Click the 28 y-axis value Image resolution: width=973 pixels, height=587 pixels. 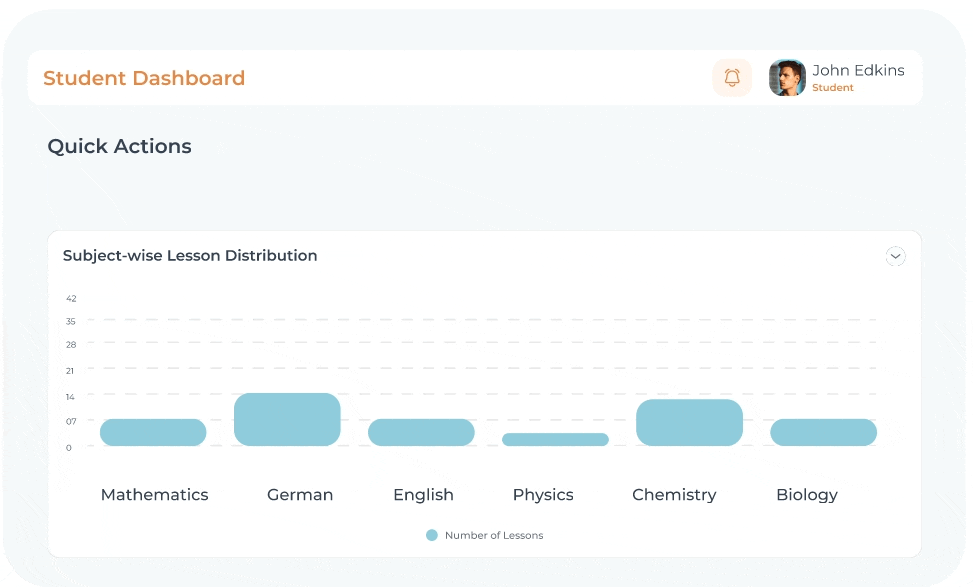coord(71,344)
